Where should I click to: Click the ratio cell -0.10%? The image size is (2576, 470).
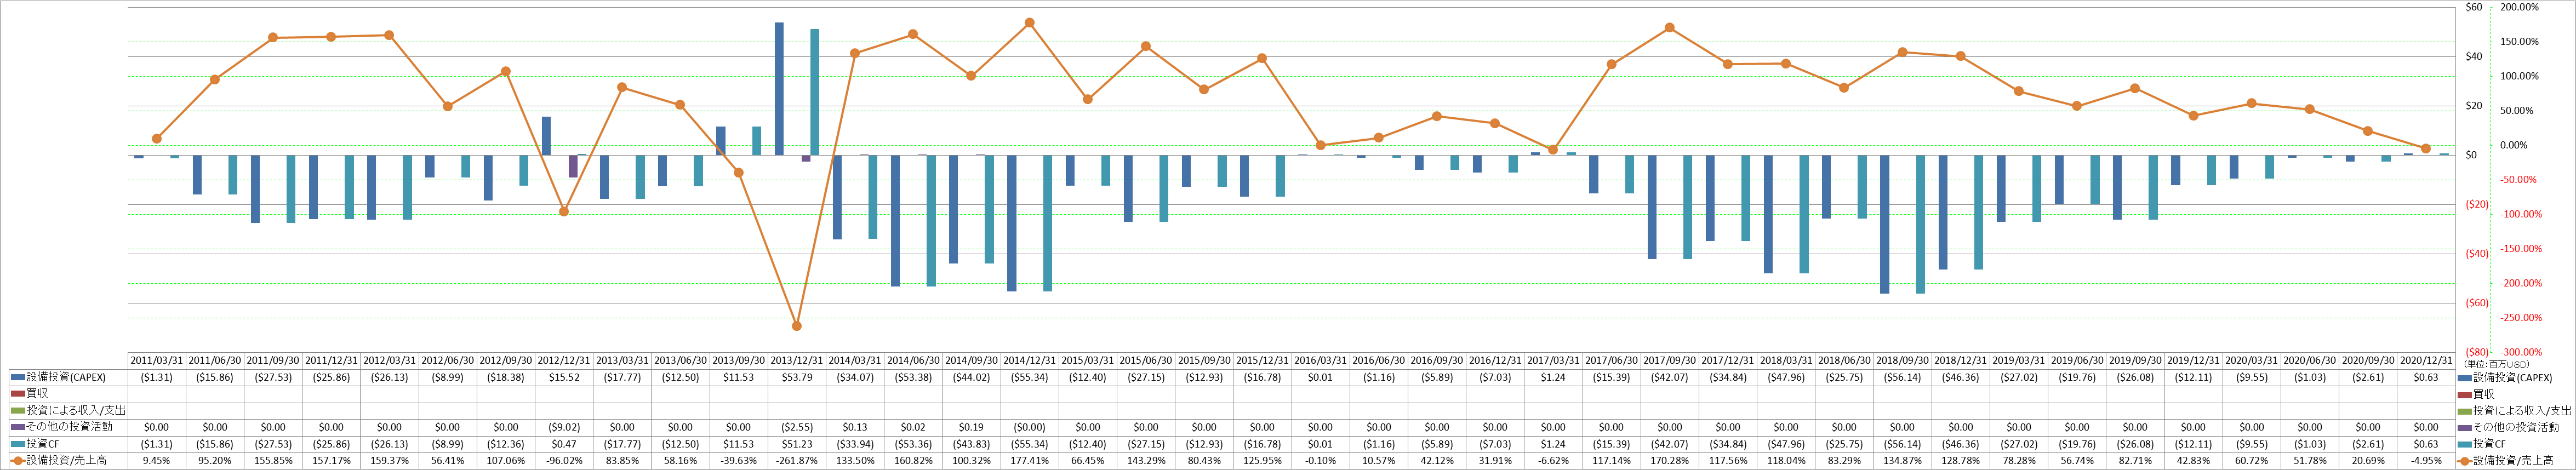pyautogui.click(x=1320, y=461)
